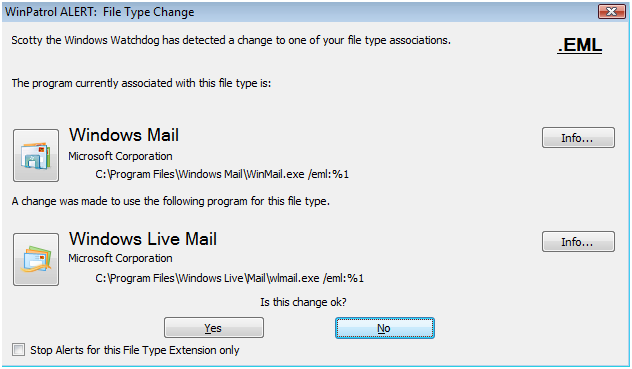The height and width of the screenshot is (369, 632).
Task: Click the 'Is this change ok?' prompt
Action: [303, 302]
